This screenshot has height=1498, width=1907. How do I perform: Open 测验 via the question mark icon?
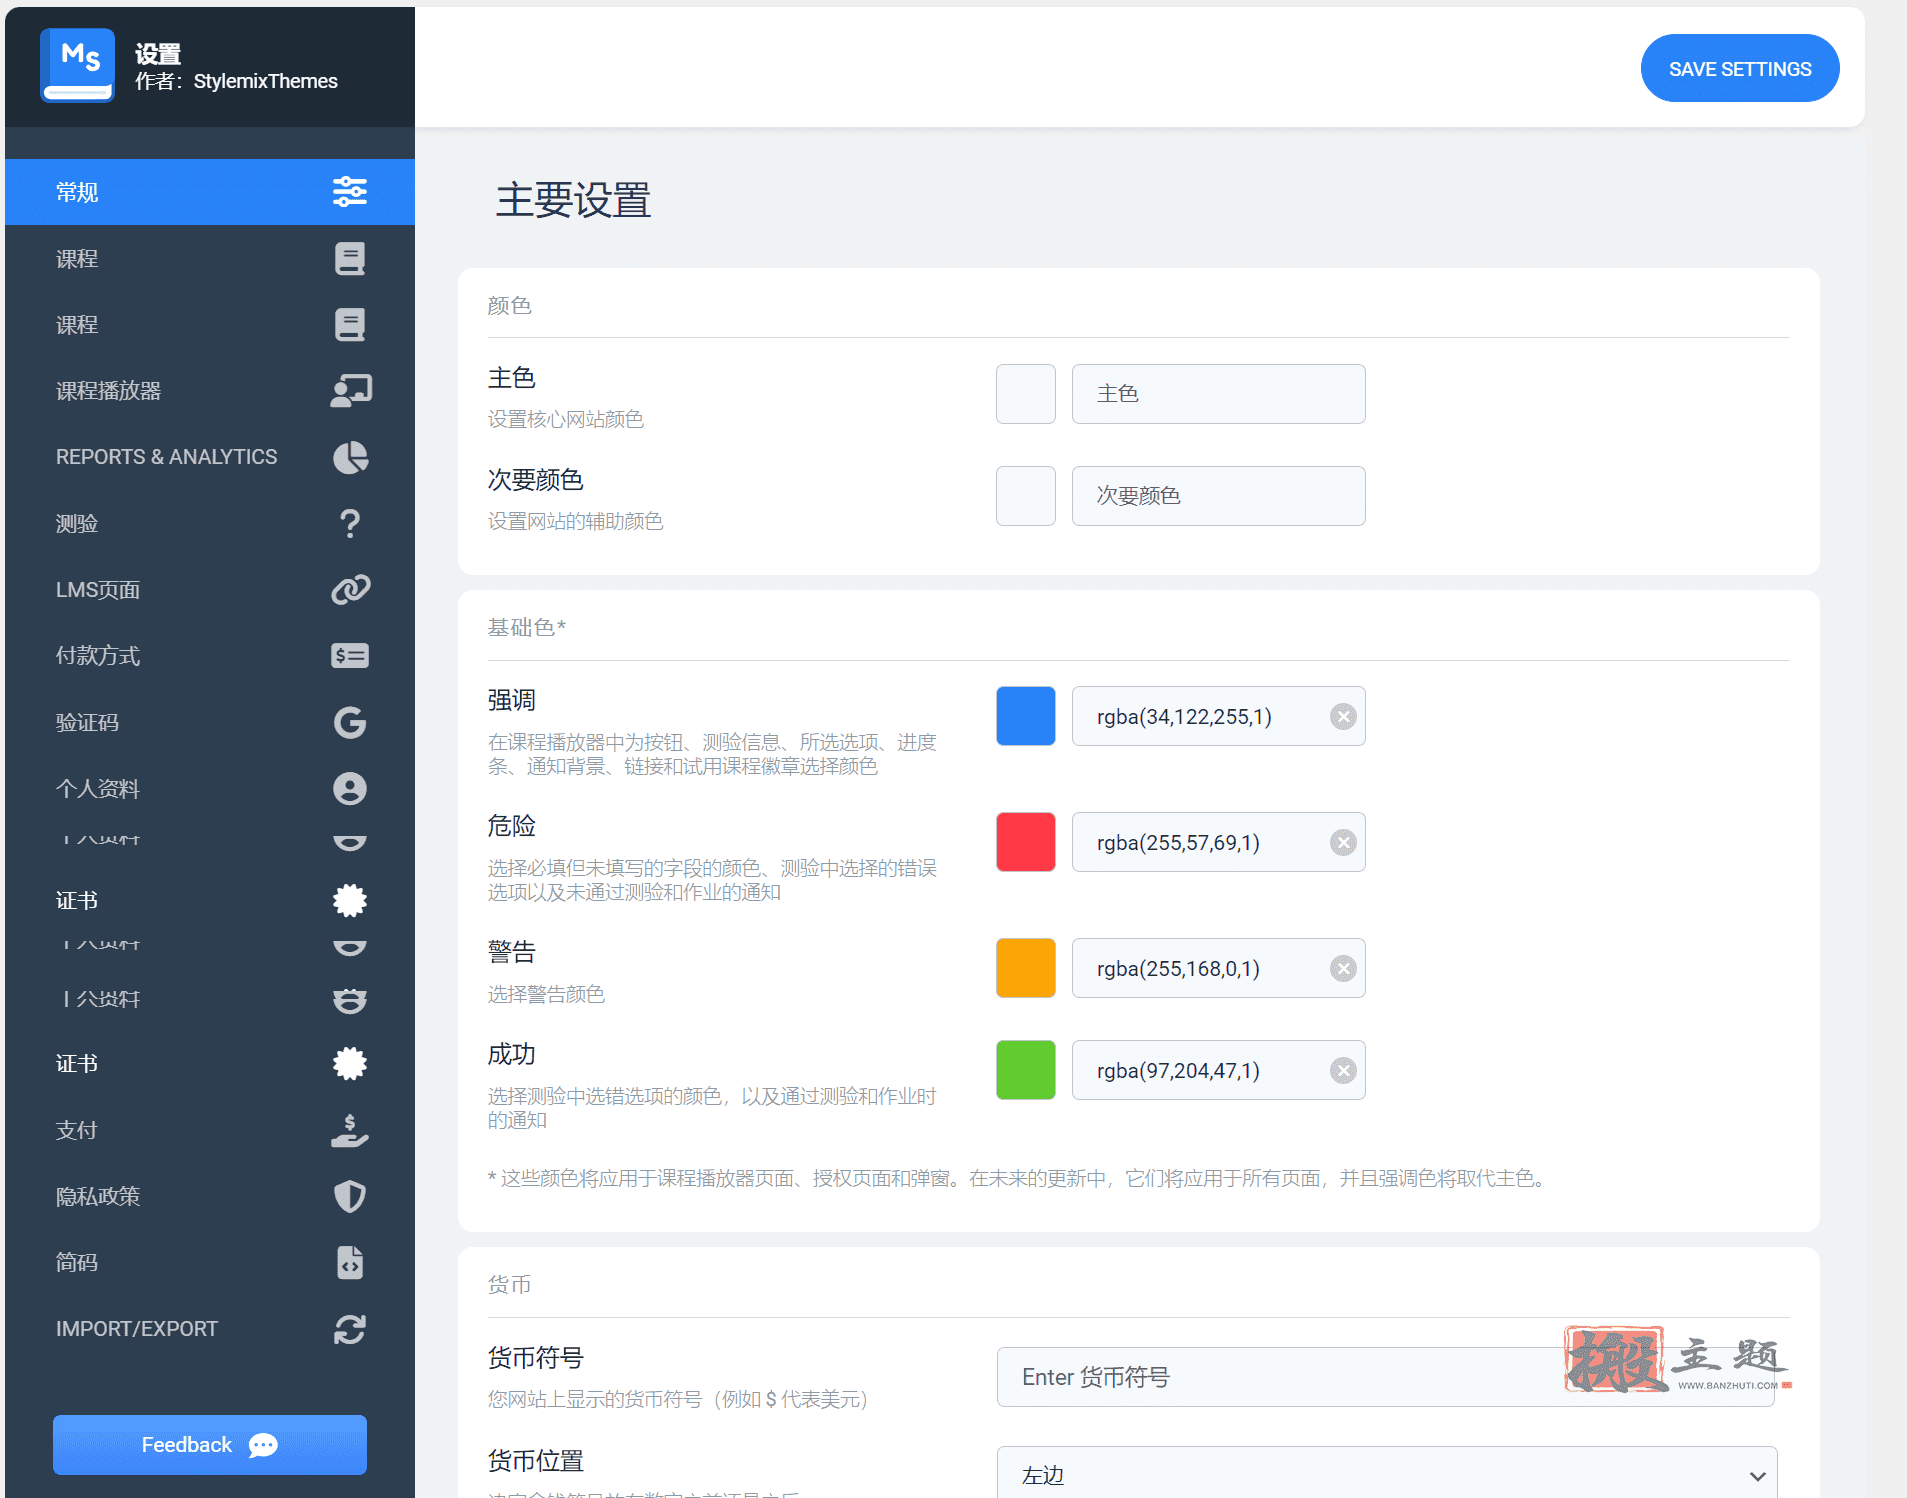pos(350,523)
